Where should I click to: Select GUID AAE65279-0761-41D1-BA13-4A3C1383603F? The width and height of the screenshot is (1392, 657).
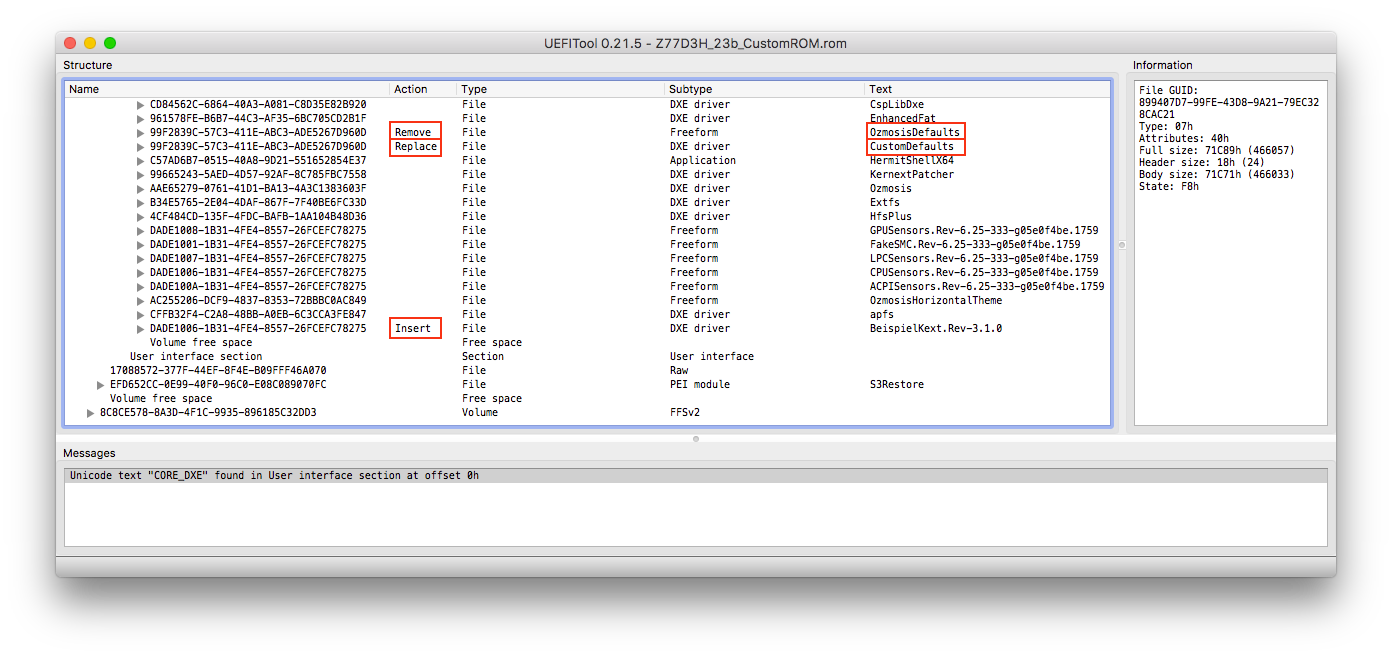[258, 188]
